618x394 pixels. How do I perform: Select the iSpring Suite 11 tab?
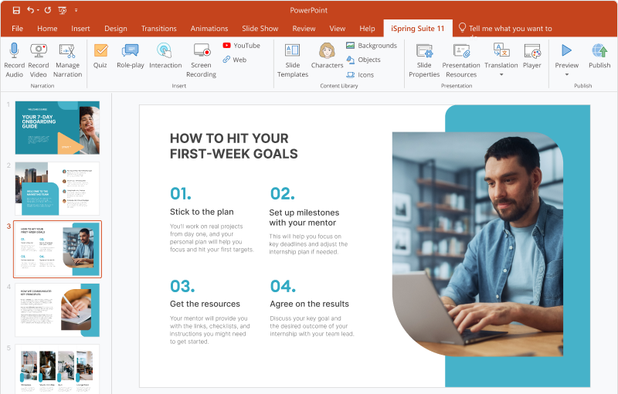417,28
